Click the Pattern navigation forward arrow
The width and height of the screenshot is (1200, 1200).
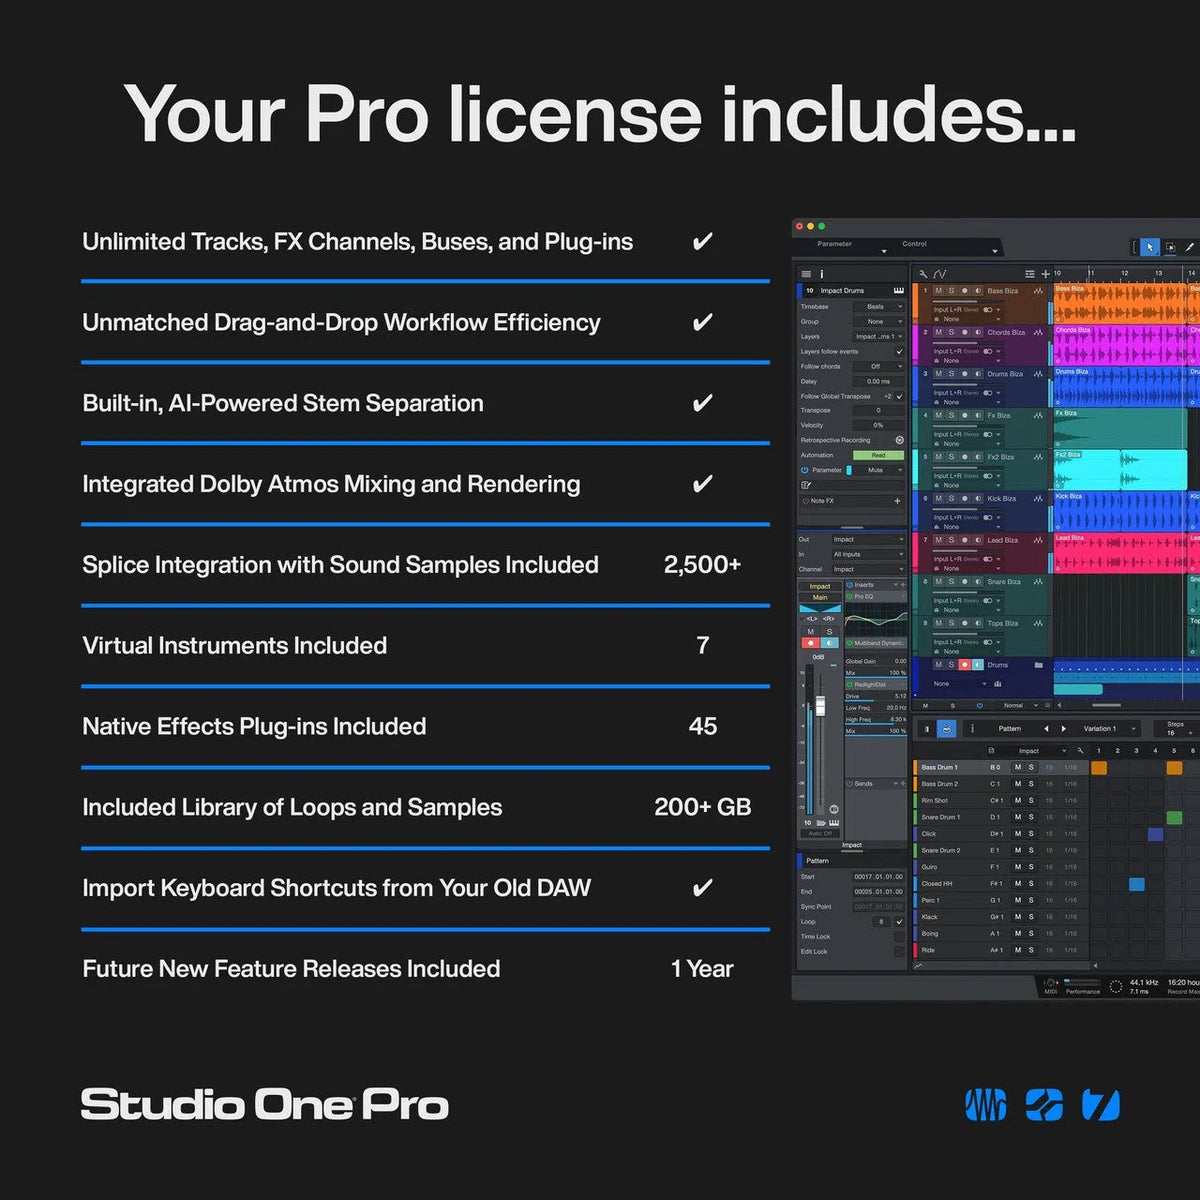point(1063,728)
